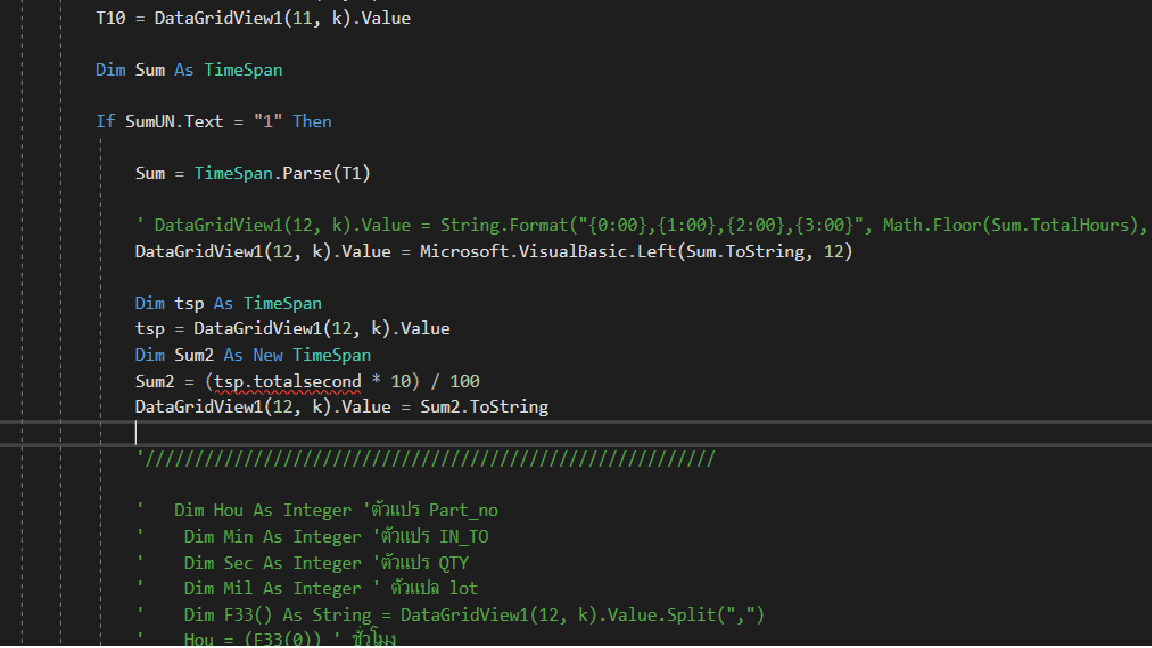Screen dimensions: 1152x648
Task: Click the error-underlined tsp.totalsecond expression
Action: click(x=288, y=381)
